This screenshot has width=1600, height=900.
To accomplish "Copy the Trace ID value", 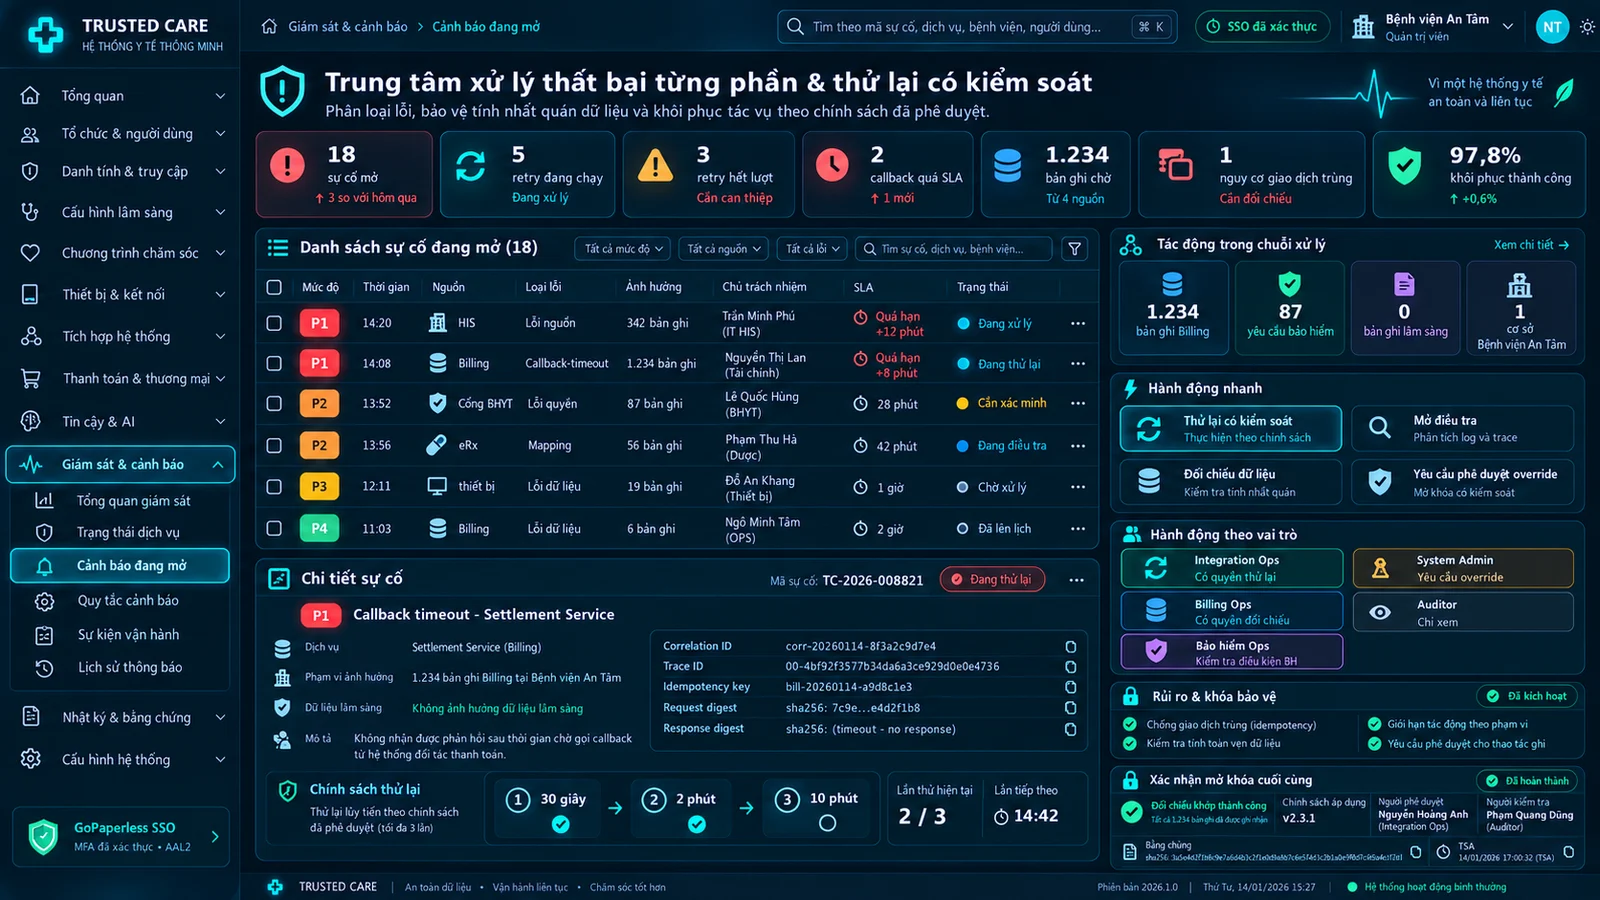I will click(x=1070, y=667).
